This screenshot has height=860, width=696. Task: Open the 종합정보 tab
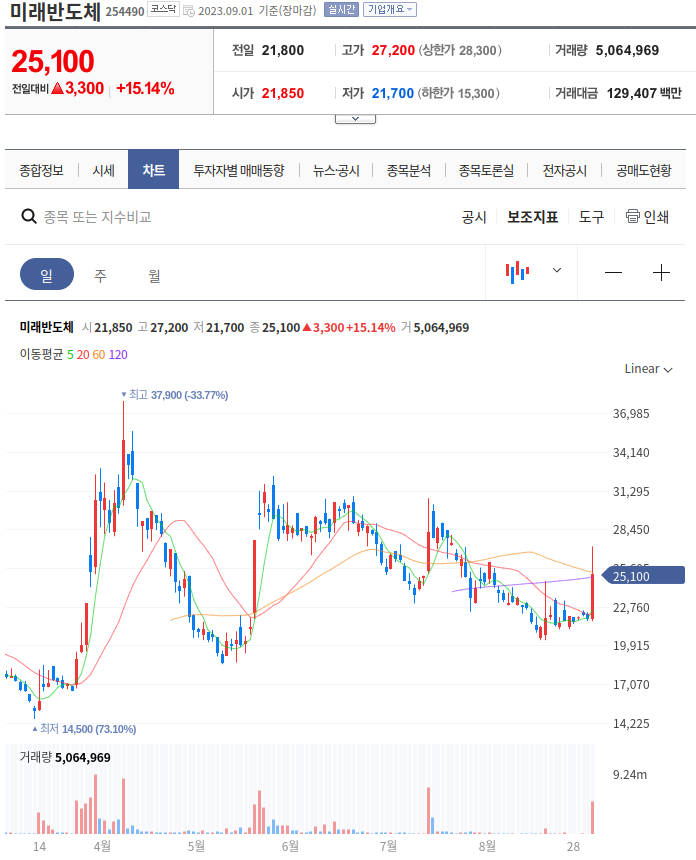(42, 170)
